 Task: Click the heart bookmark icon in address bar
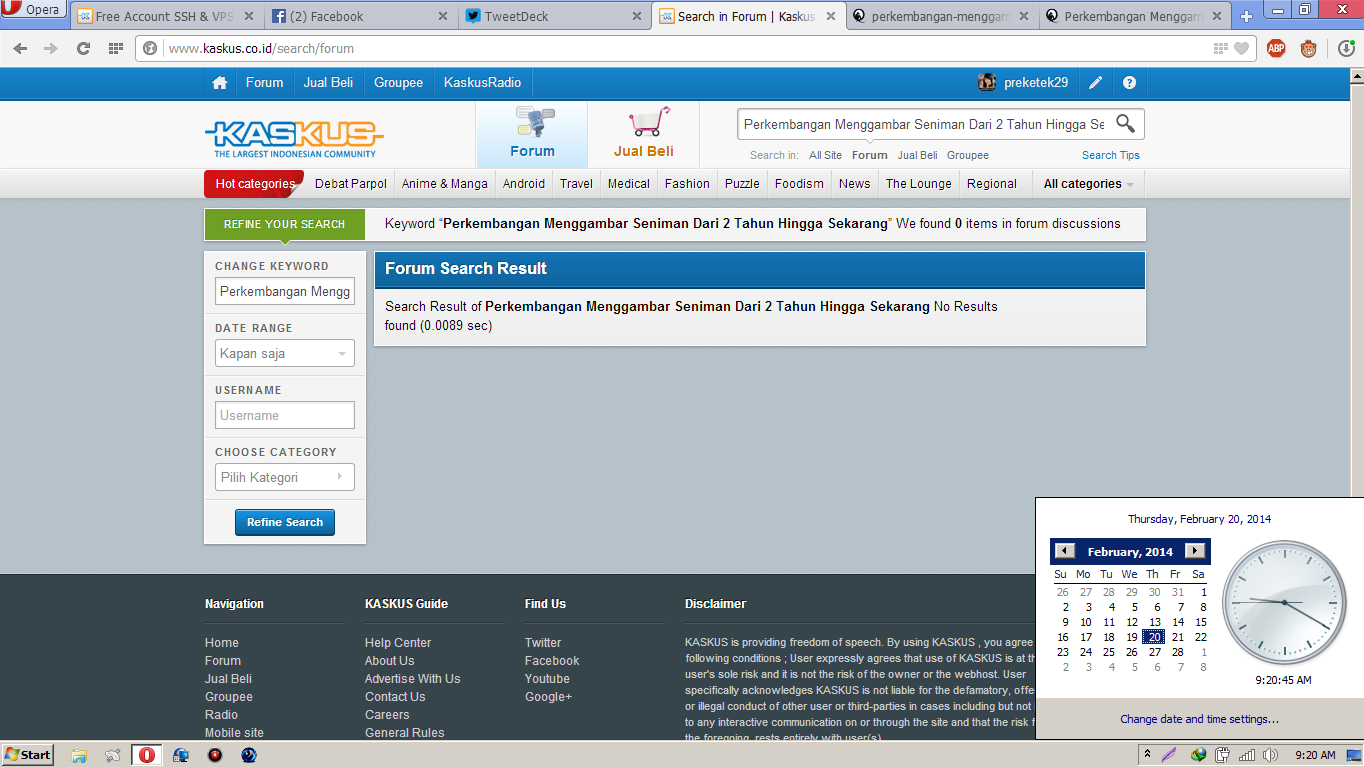point(1241,48)
